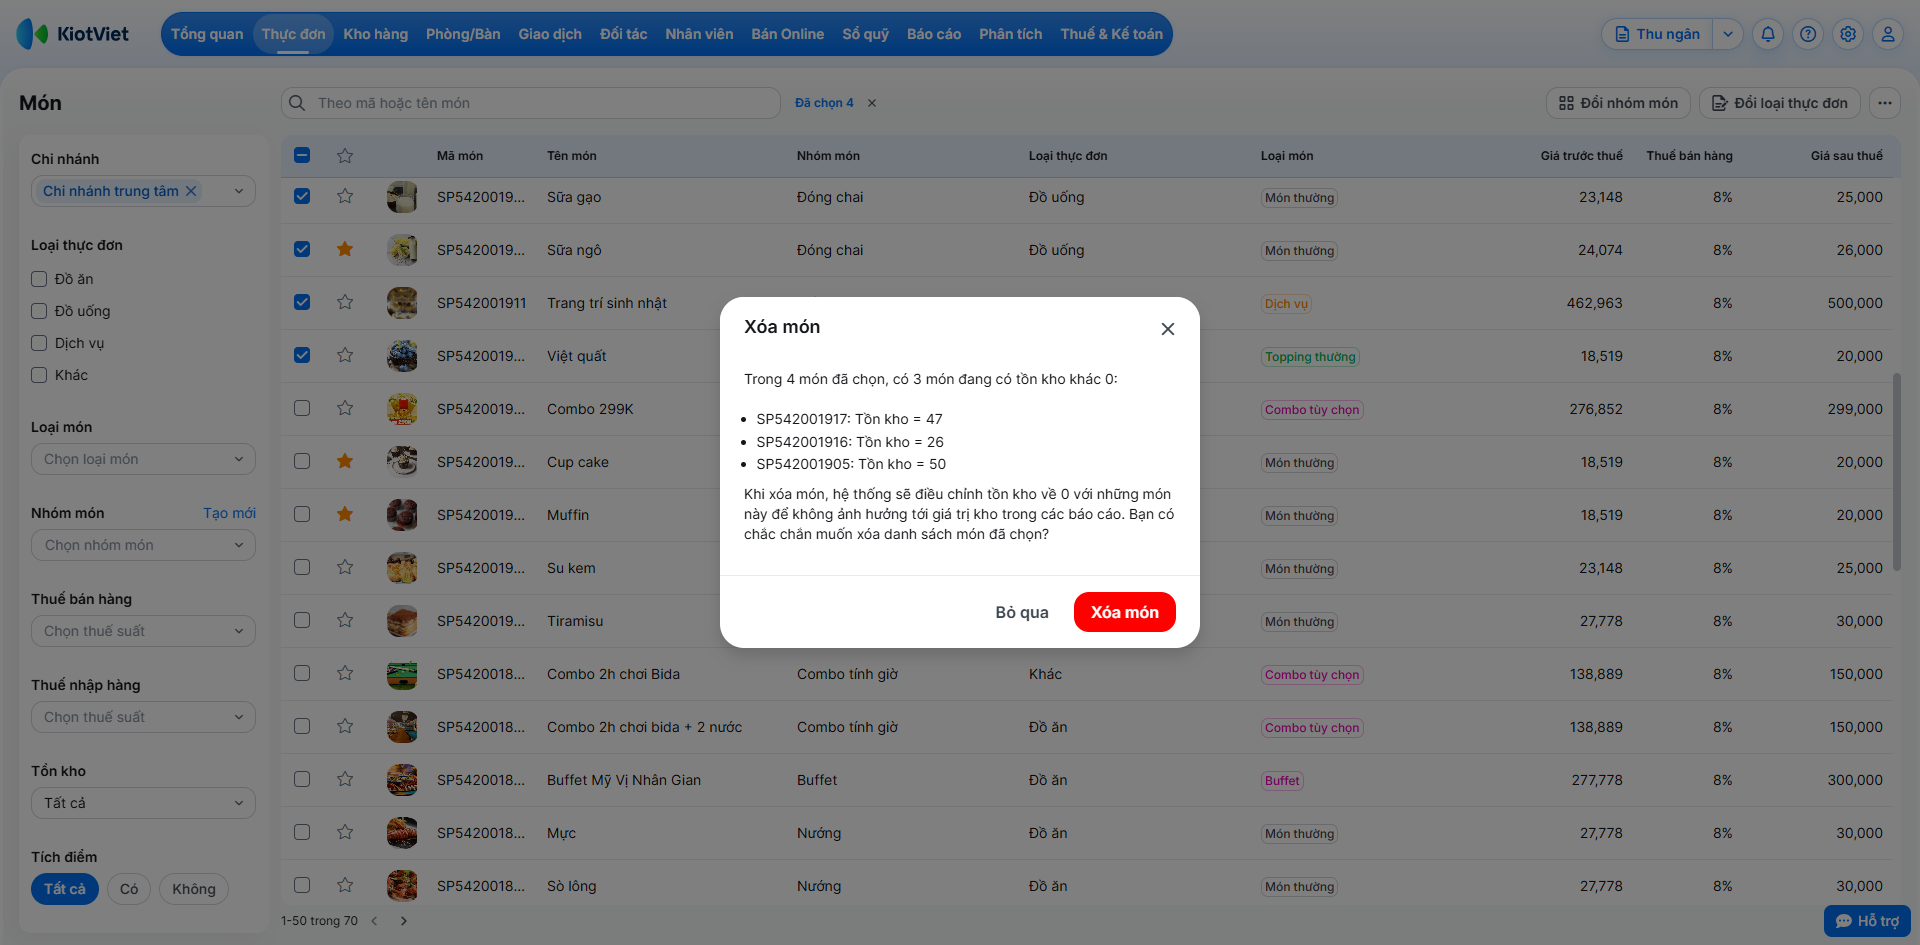Select 'Có' in the Tích điểm filter

129,889
